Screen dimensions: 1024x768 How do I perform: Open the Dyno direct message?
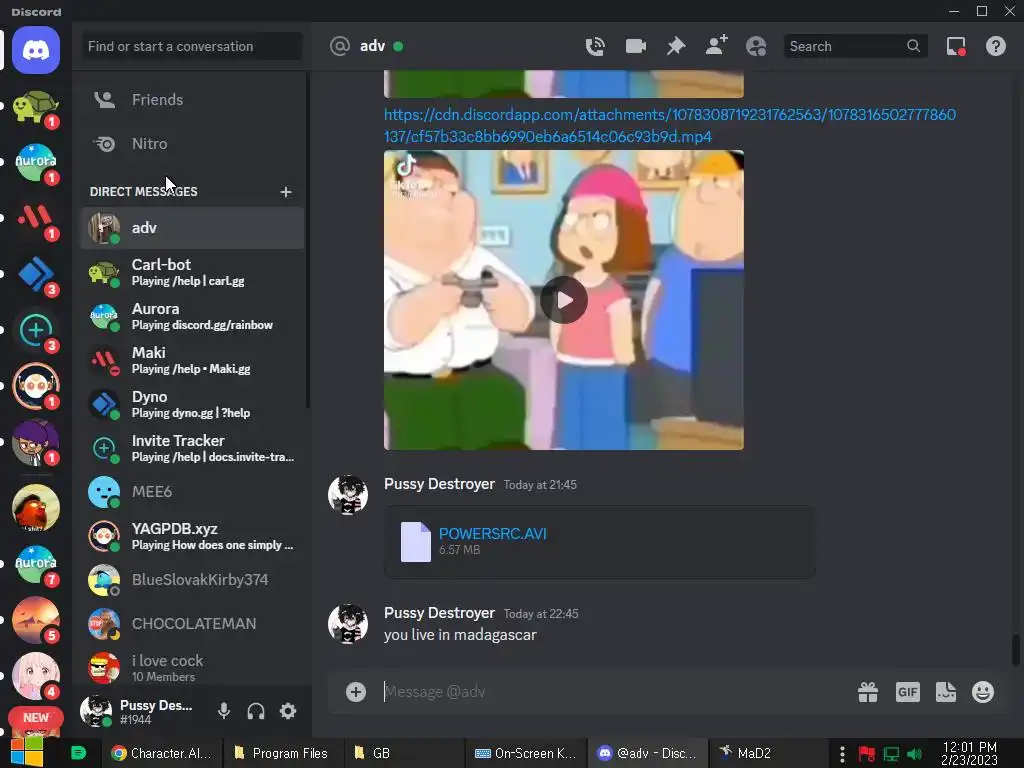pos(193,404)
